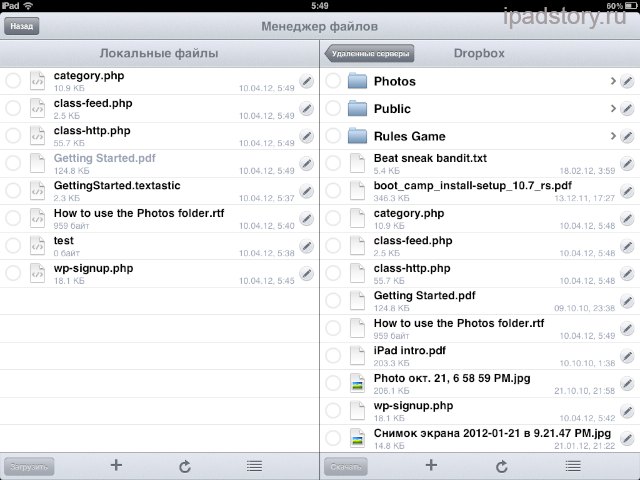Select iPad intro.pdf radio circle

pyautogui.click(x=333, y=356)
